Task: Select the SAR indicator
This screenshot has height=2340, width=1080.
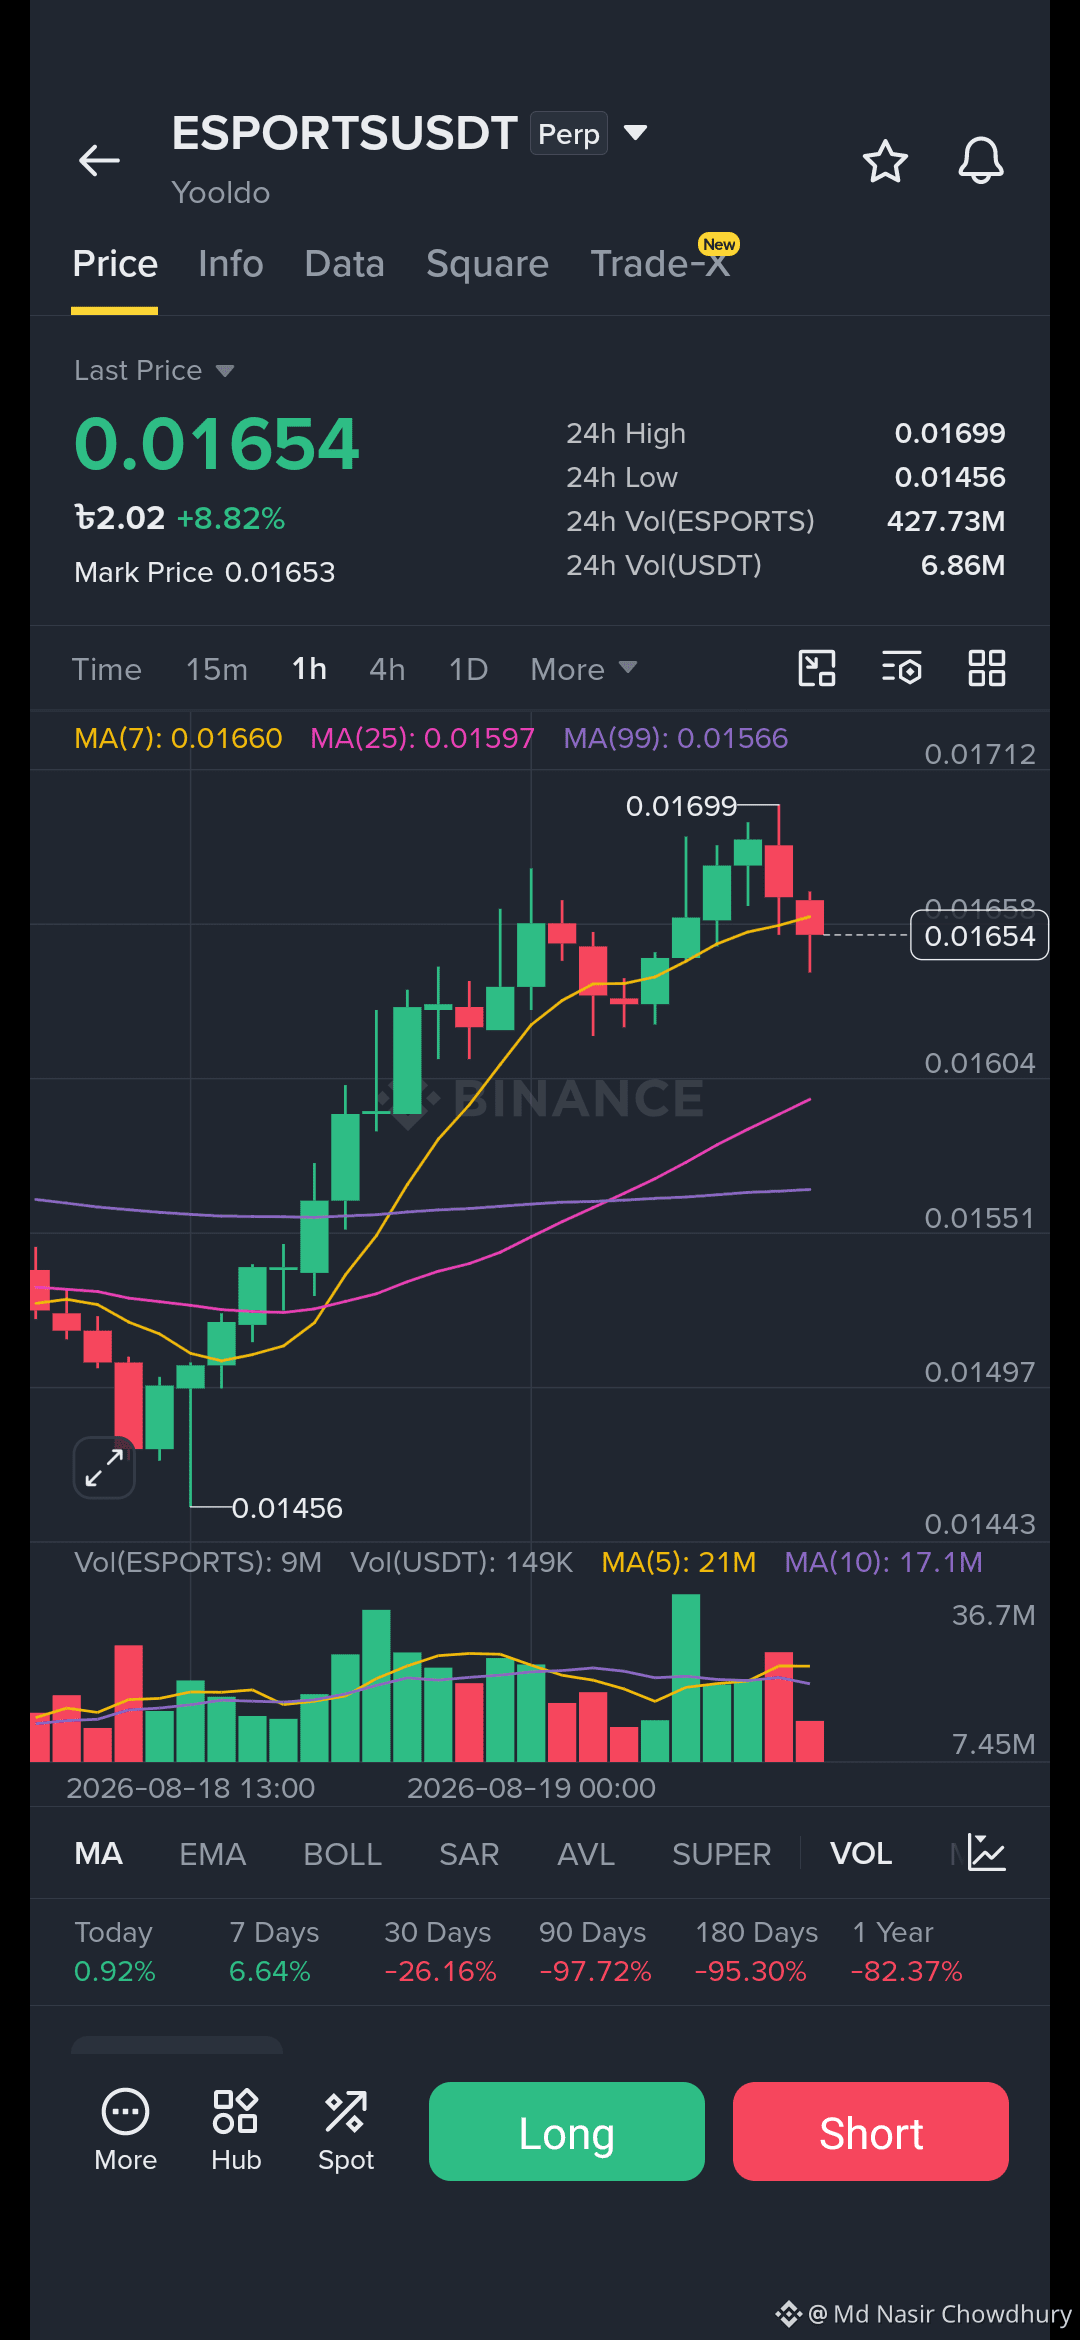Action: tap(469, 1854)
